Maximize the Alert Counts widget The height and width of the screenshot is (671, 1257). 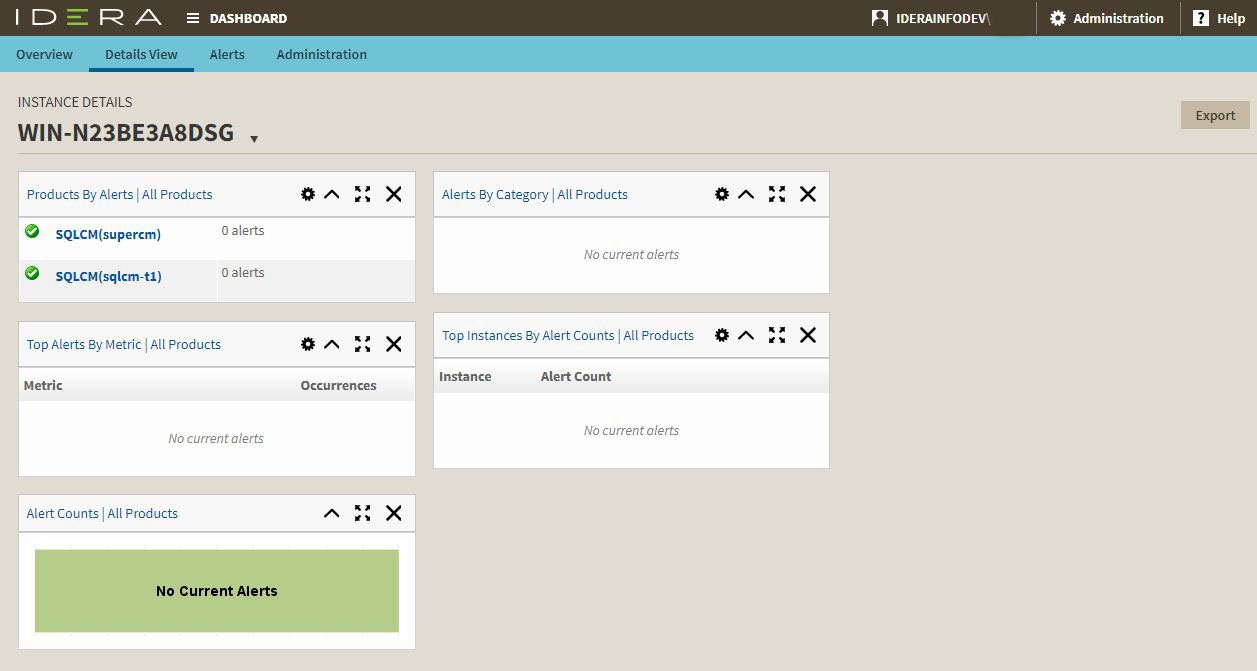tap(363, 513)
